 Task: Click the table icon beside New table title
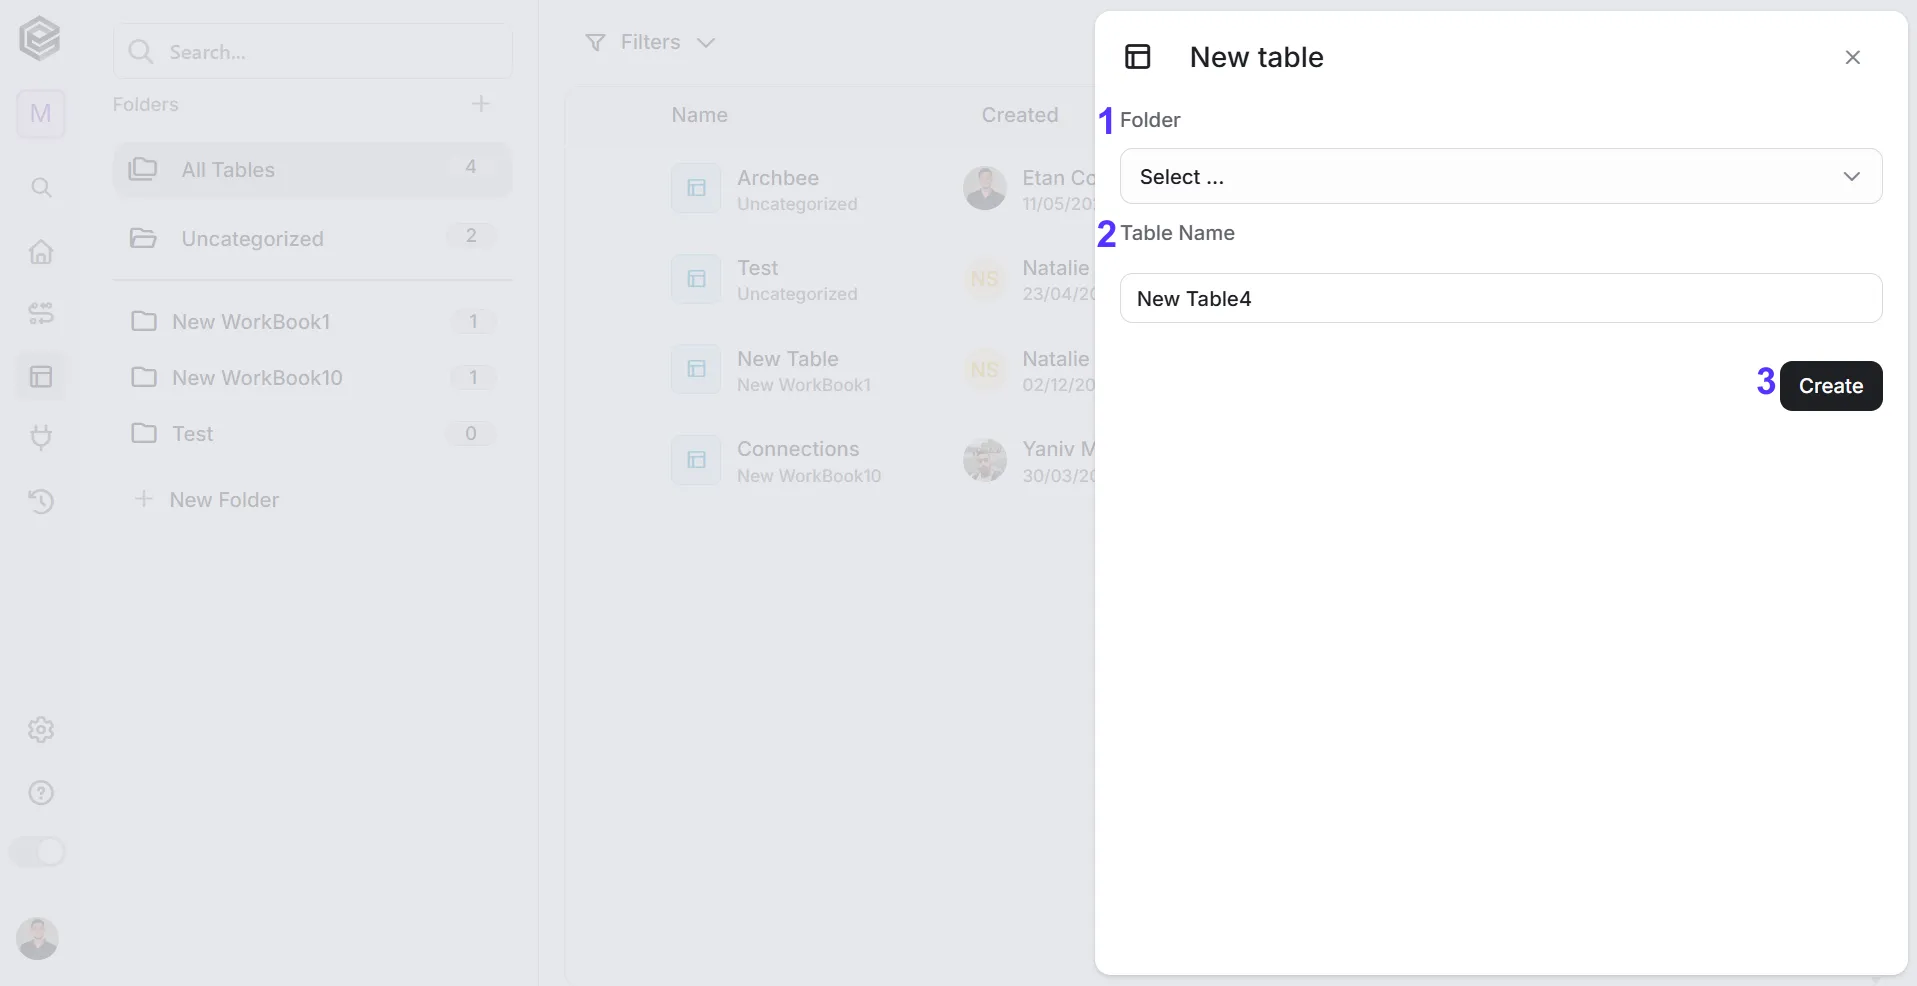click(x=1138, y=57)
